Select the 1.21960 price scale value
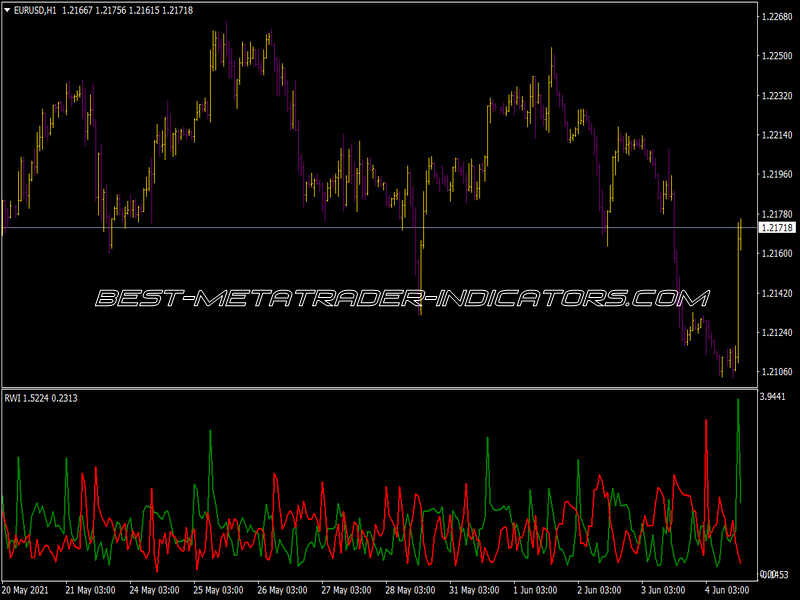This screenshot has height=600, width=800. coord(777,174)
